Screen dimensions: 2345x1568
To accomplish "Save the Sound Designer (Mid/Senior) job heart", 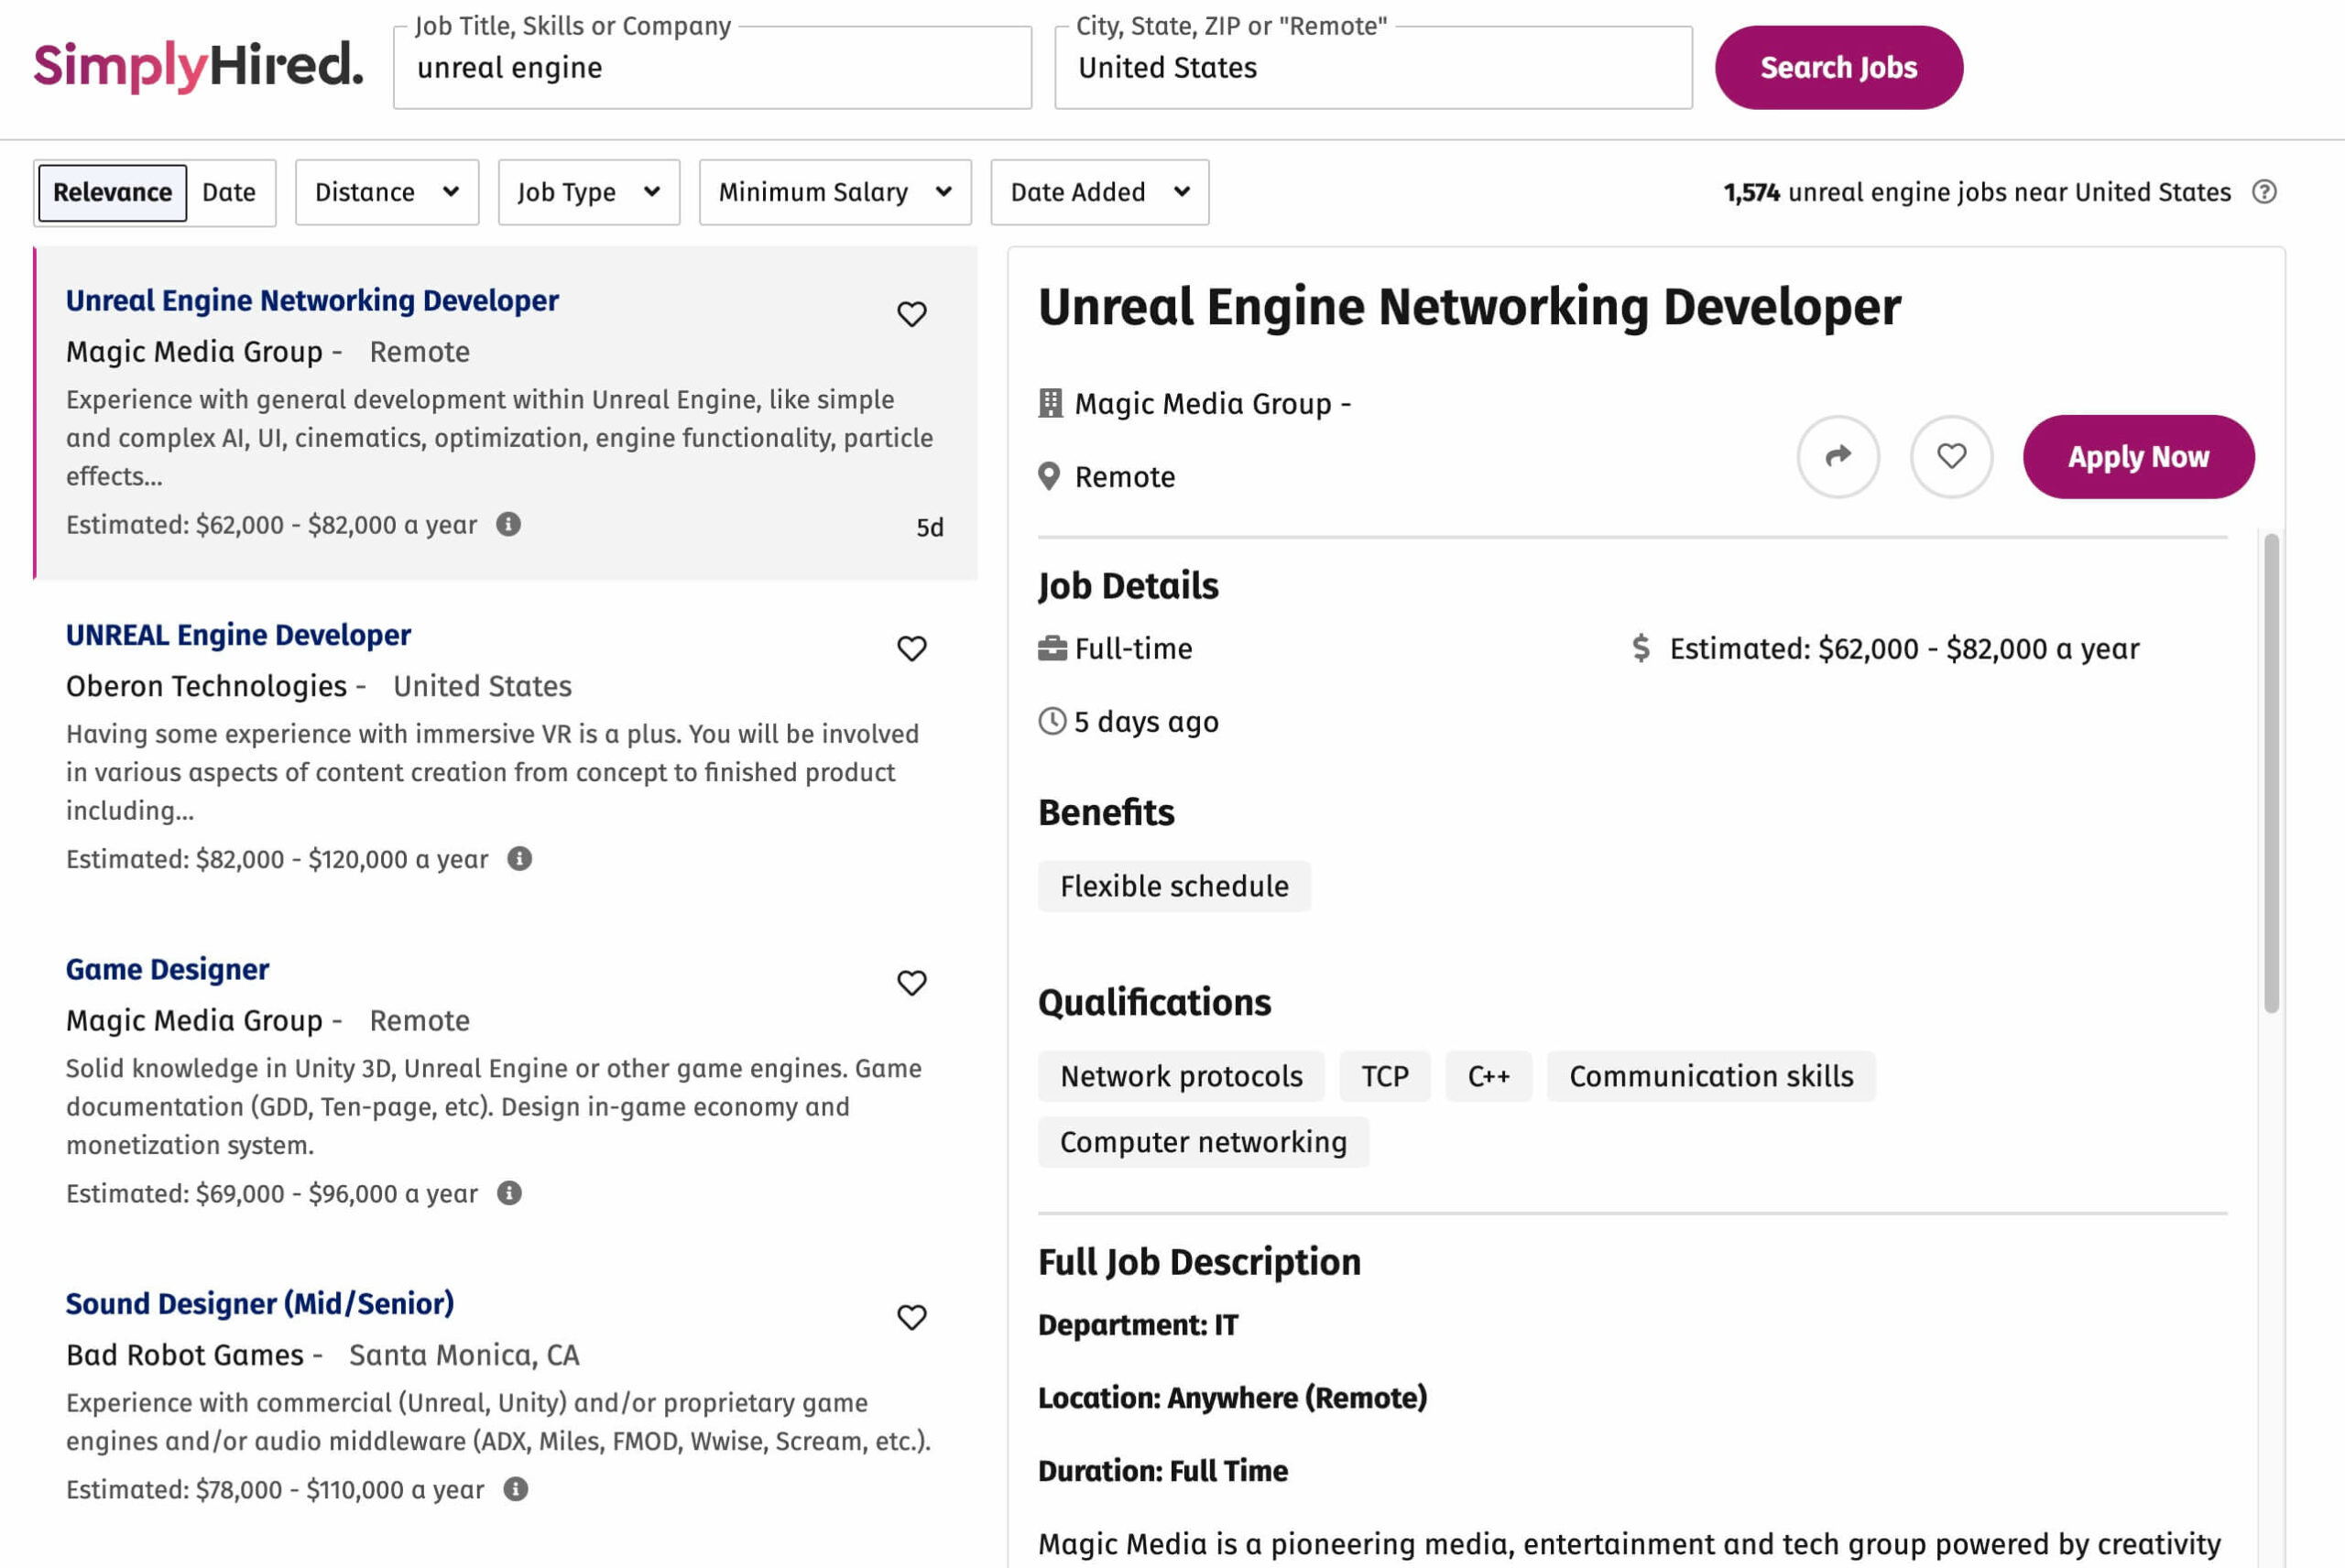I will coord(911,1317).
